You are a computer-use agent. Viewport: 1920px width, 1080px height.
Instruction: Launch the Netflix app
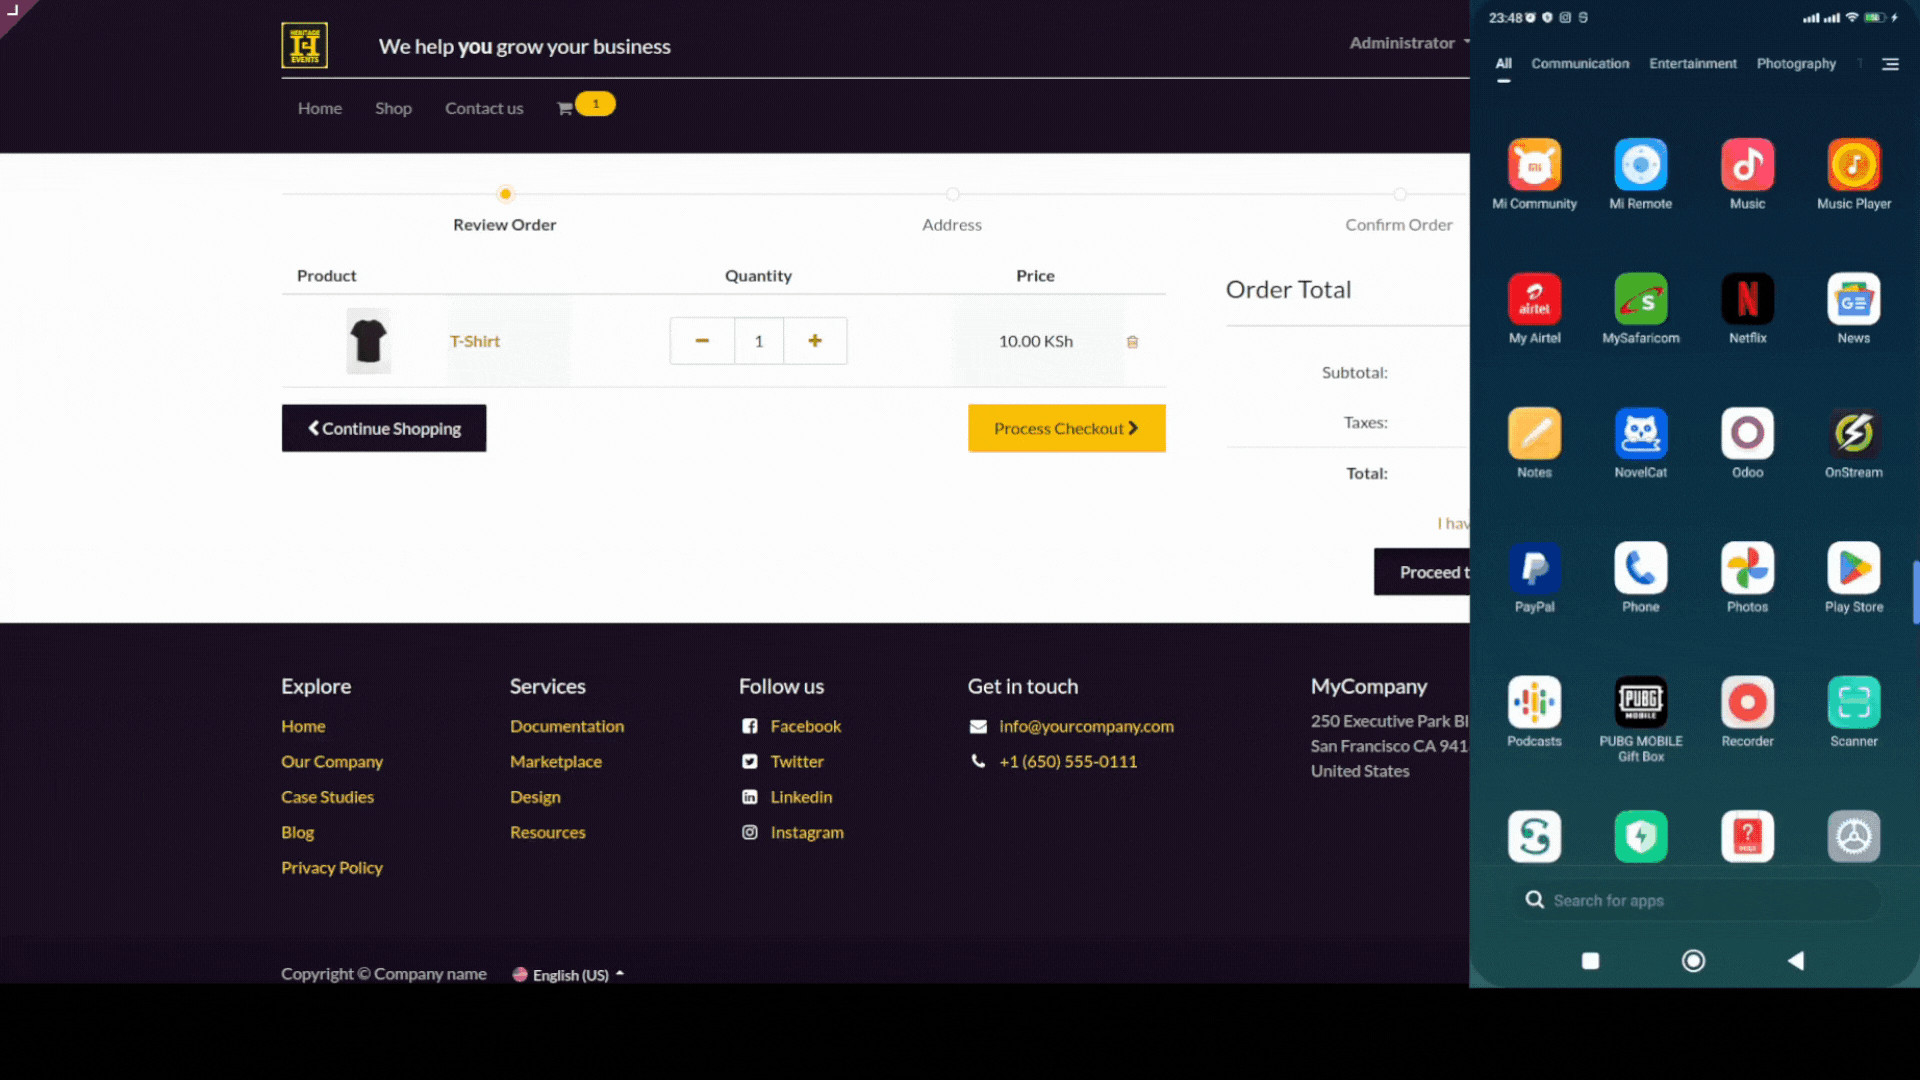[x=1747, y=299]
